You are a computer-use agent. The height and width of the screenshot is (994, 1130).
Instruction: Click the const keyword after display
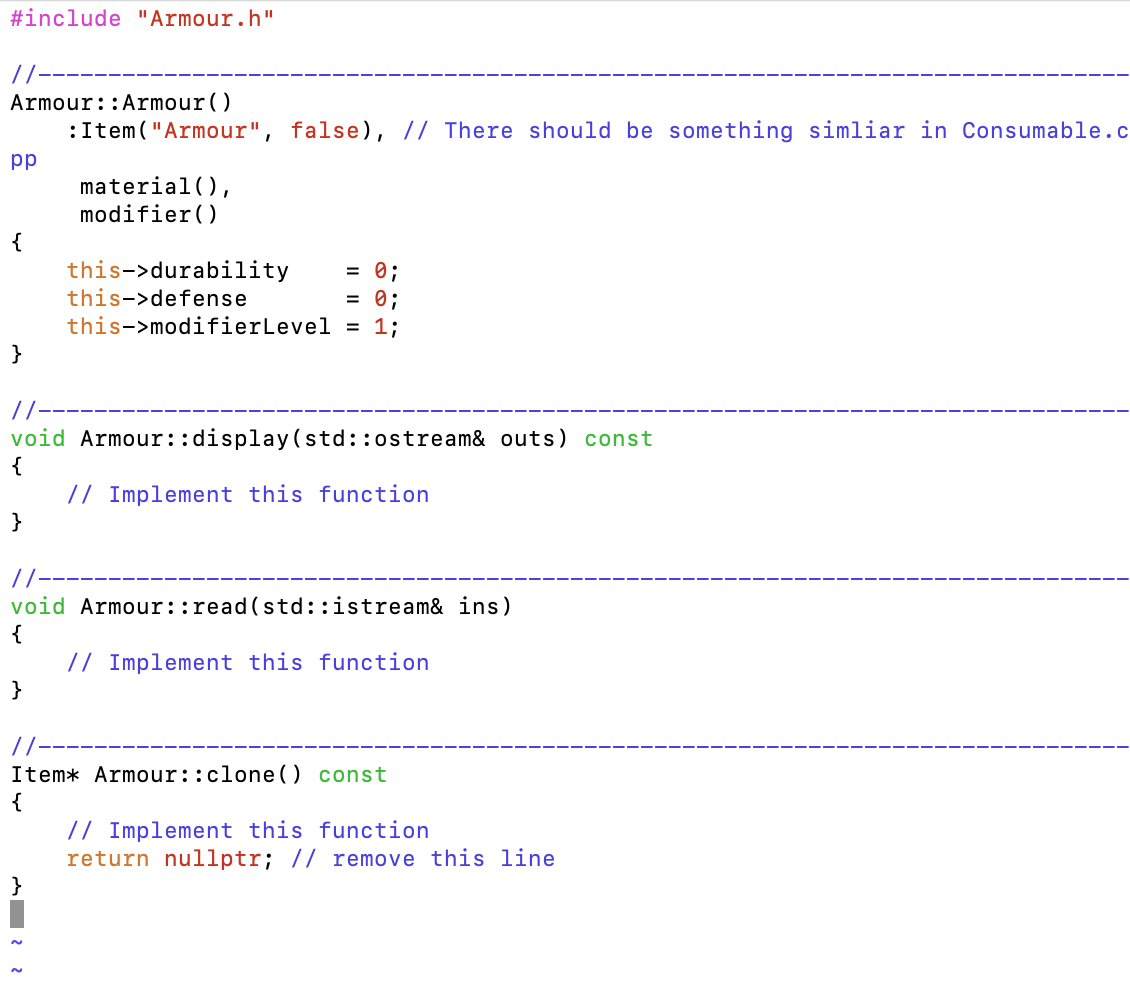tap(618, 438)
